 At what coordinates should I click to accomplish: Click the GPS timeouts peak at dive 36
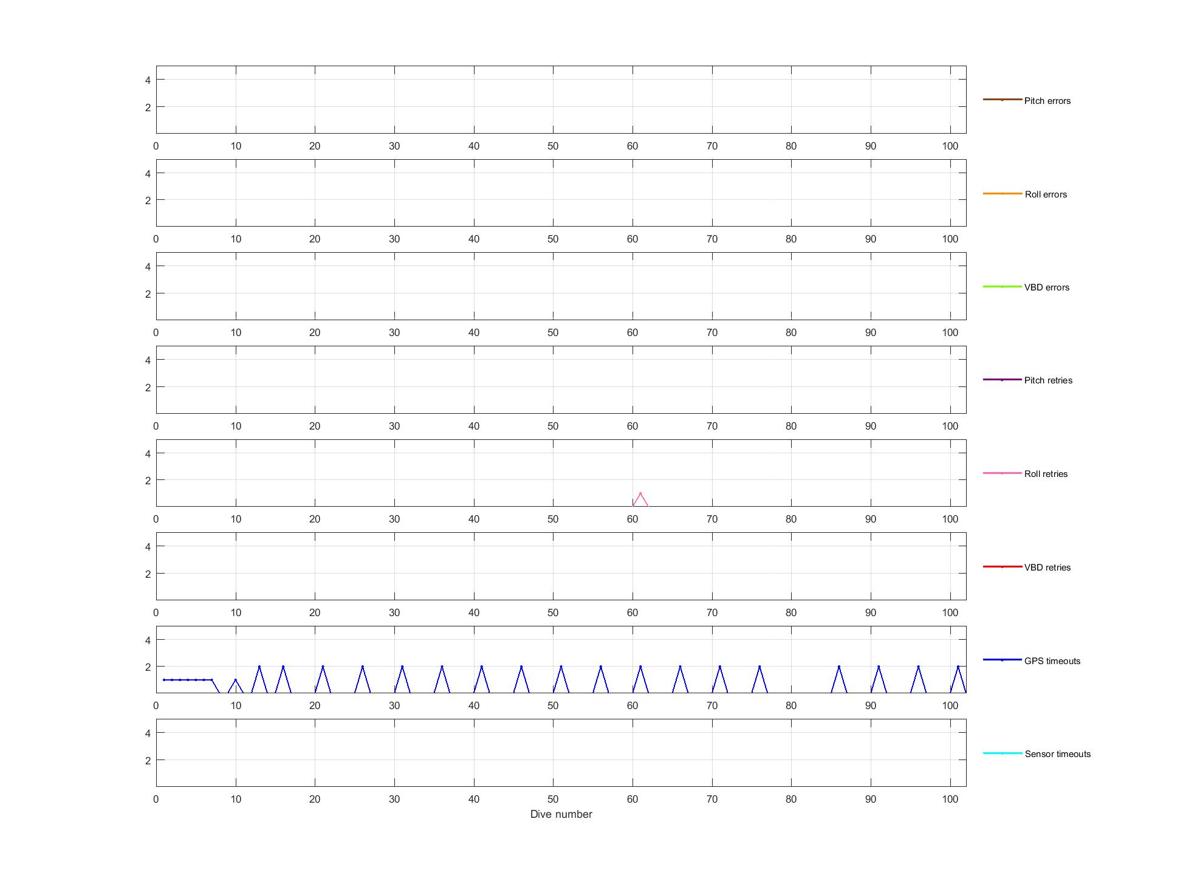(x=441, y=667)
